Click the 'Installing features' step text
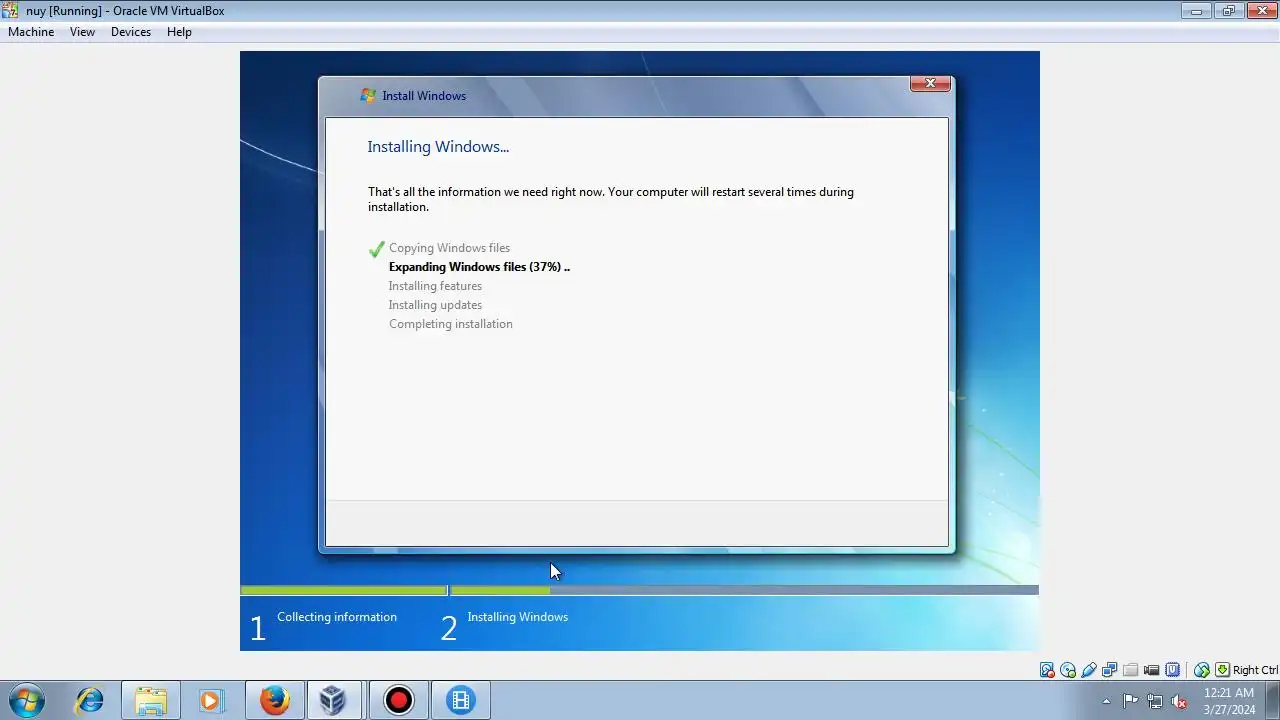Screen dimensions: 1280x720 click(435, 286)
